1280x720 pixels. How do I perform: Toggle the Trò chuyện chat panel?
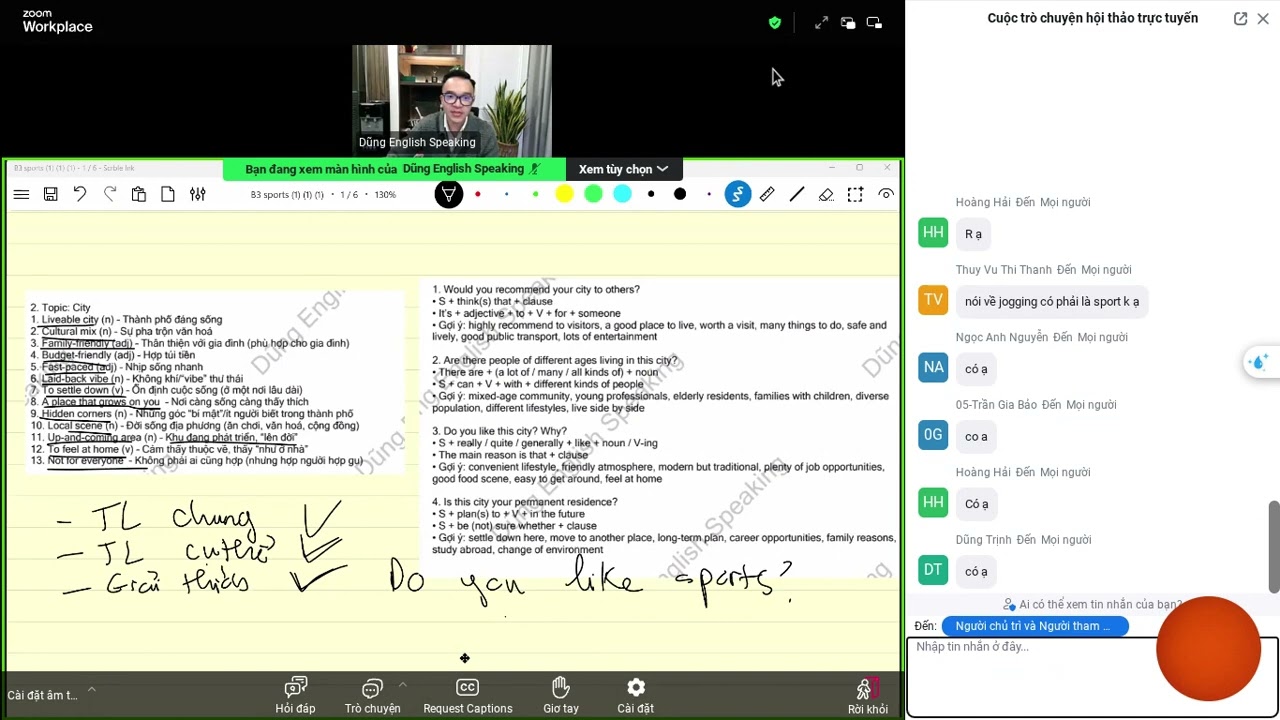pyautogui.click(x=372, y=696)
